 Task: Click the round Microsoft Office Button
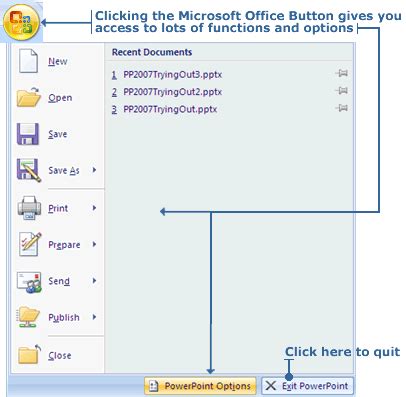coord(22,22)
